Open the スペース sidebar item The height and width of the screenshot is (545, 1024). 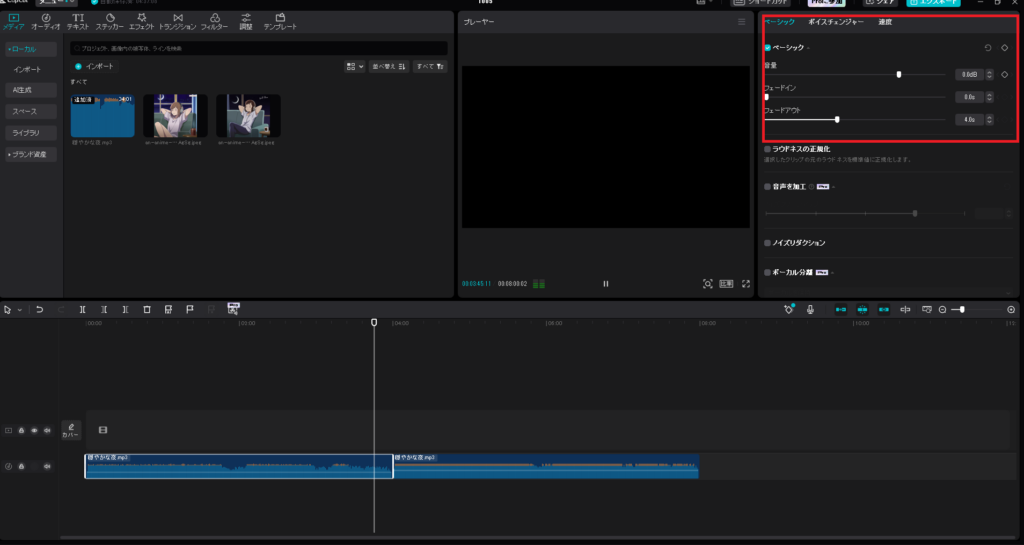pos(31,112)
